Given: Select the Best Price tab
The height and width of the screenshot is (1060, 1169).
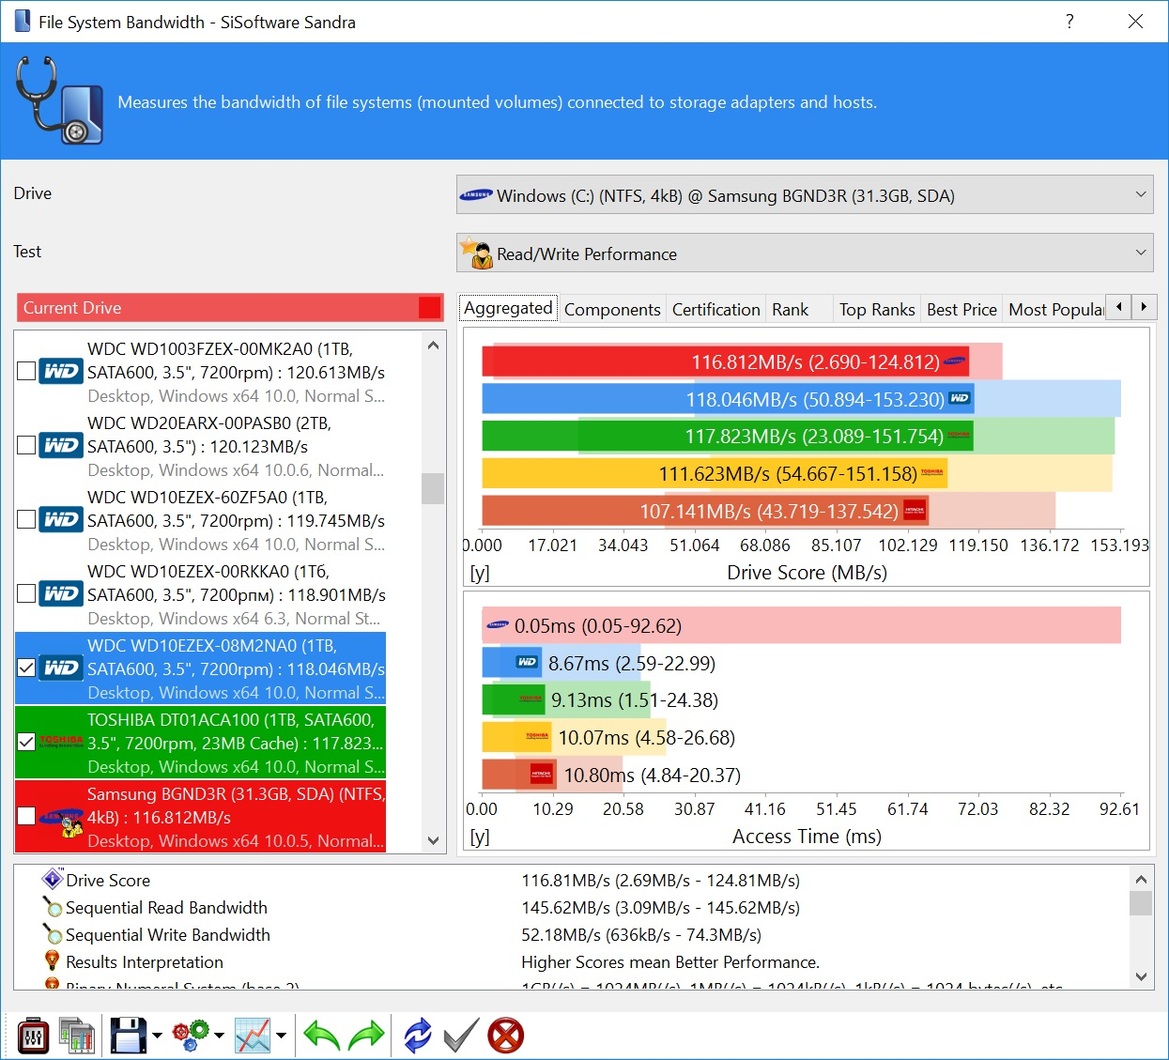Looking at the screenshot, I should [x=962, y=309].
